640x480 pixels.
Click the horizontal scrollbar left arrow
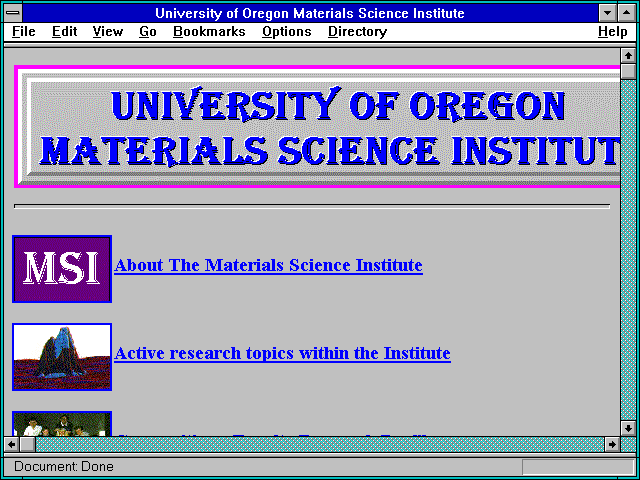tap(11, 444)
